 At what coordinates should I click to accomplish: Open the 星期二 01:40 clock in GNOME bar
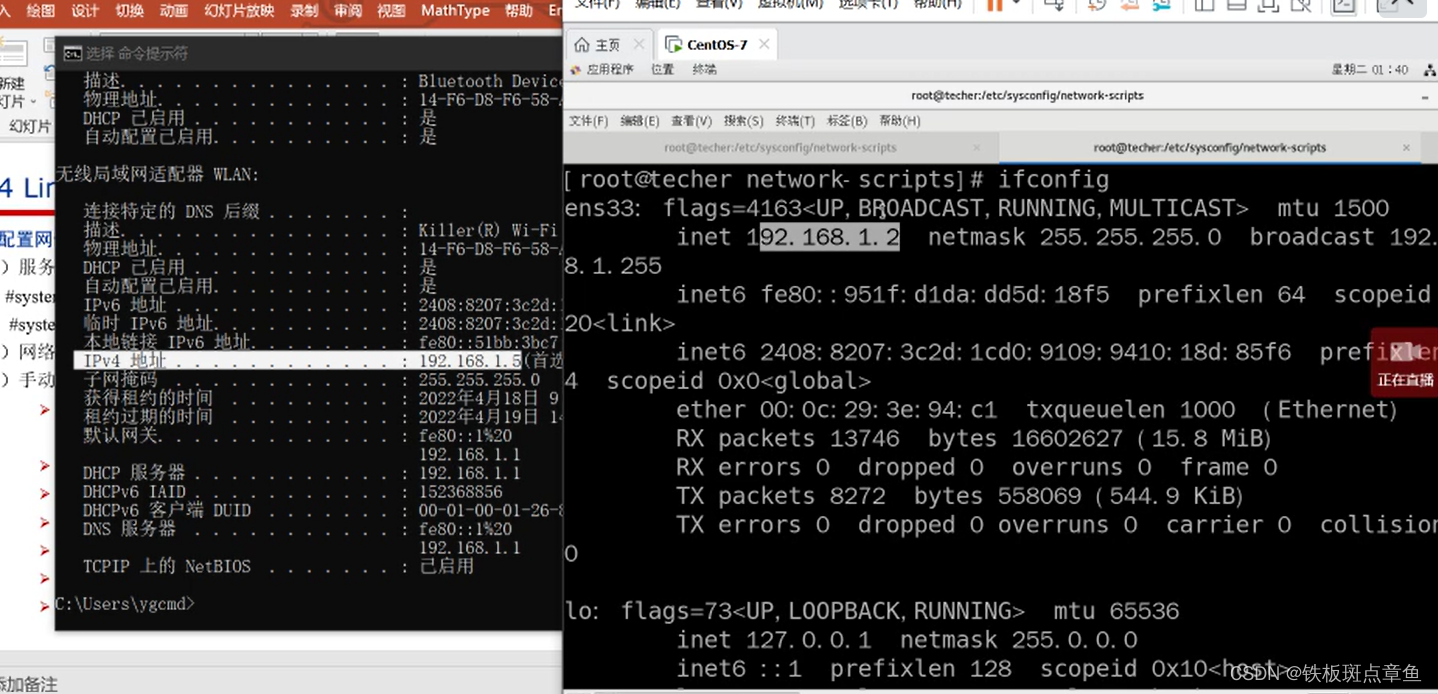click(1370, 70)
